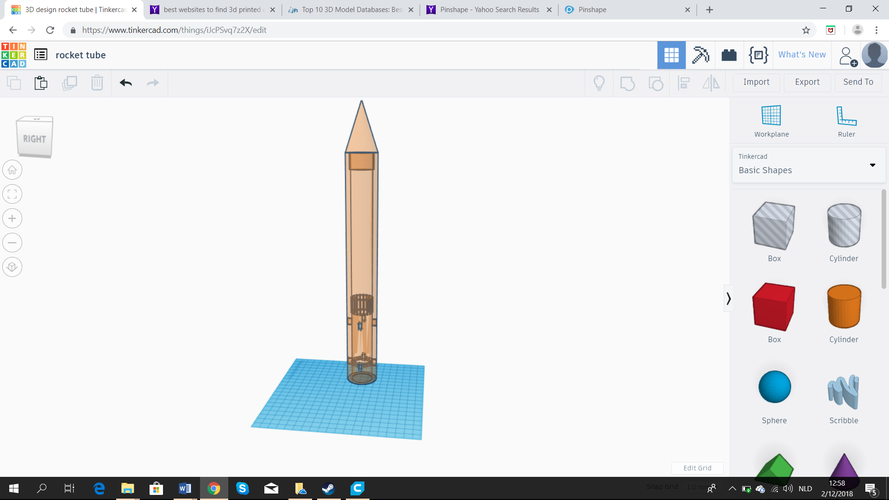Viewport: 889px width, 500px height.
Task: Redo the last action
Action: pyautogui.click(x=153, y=83)
